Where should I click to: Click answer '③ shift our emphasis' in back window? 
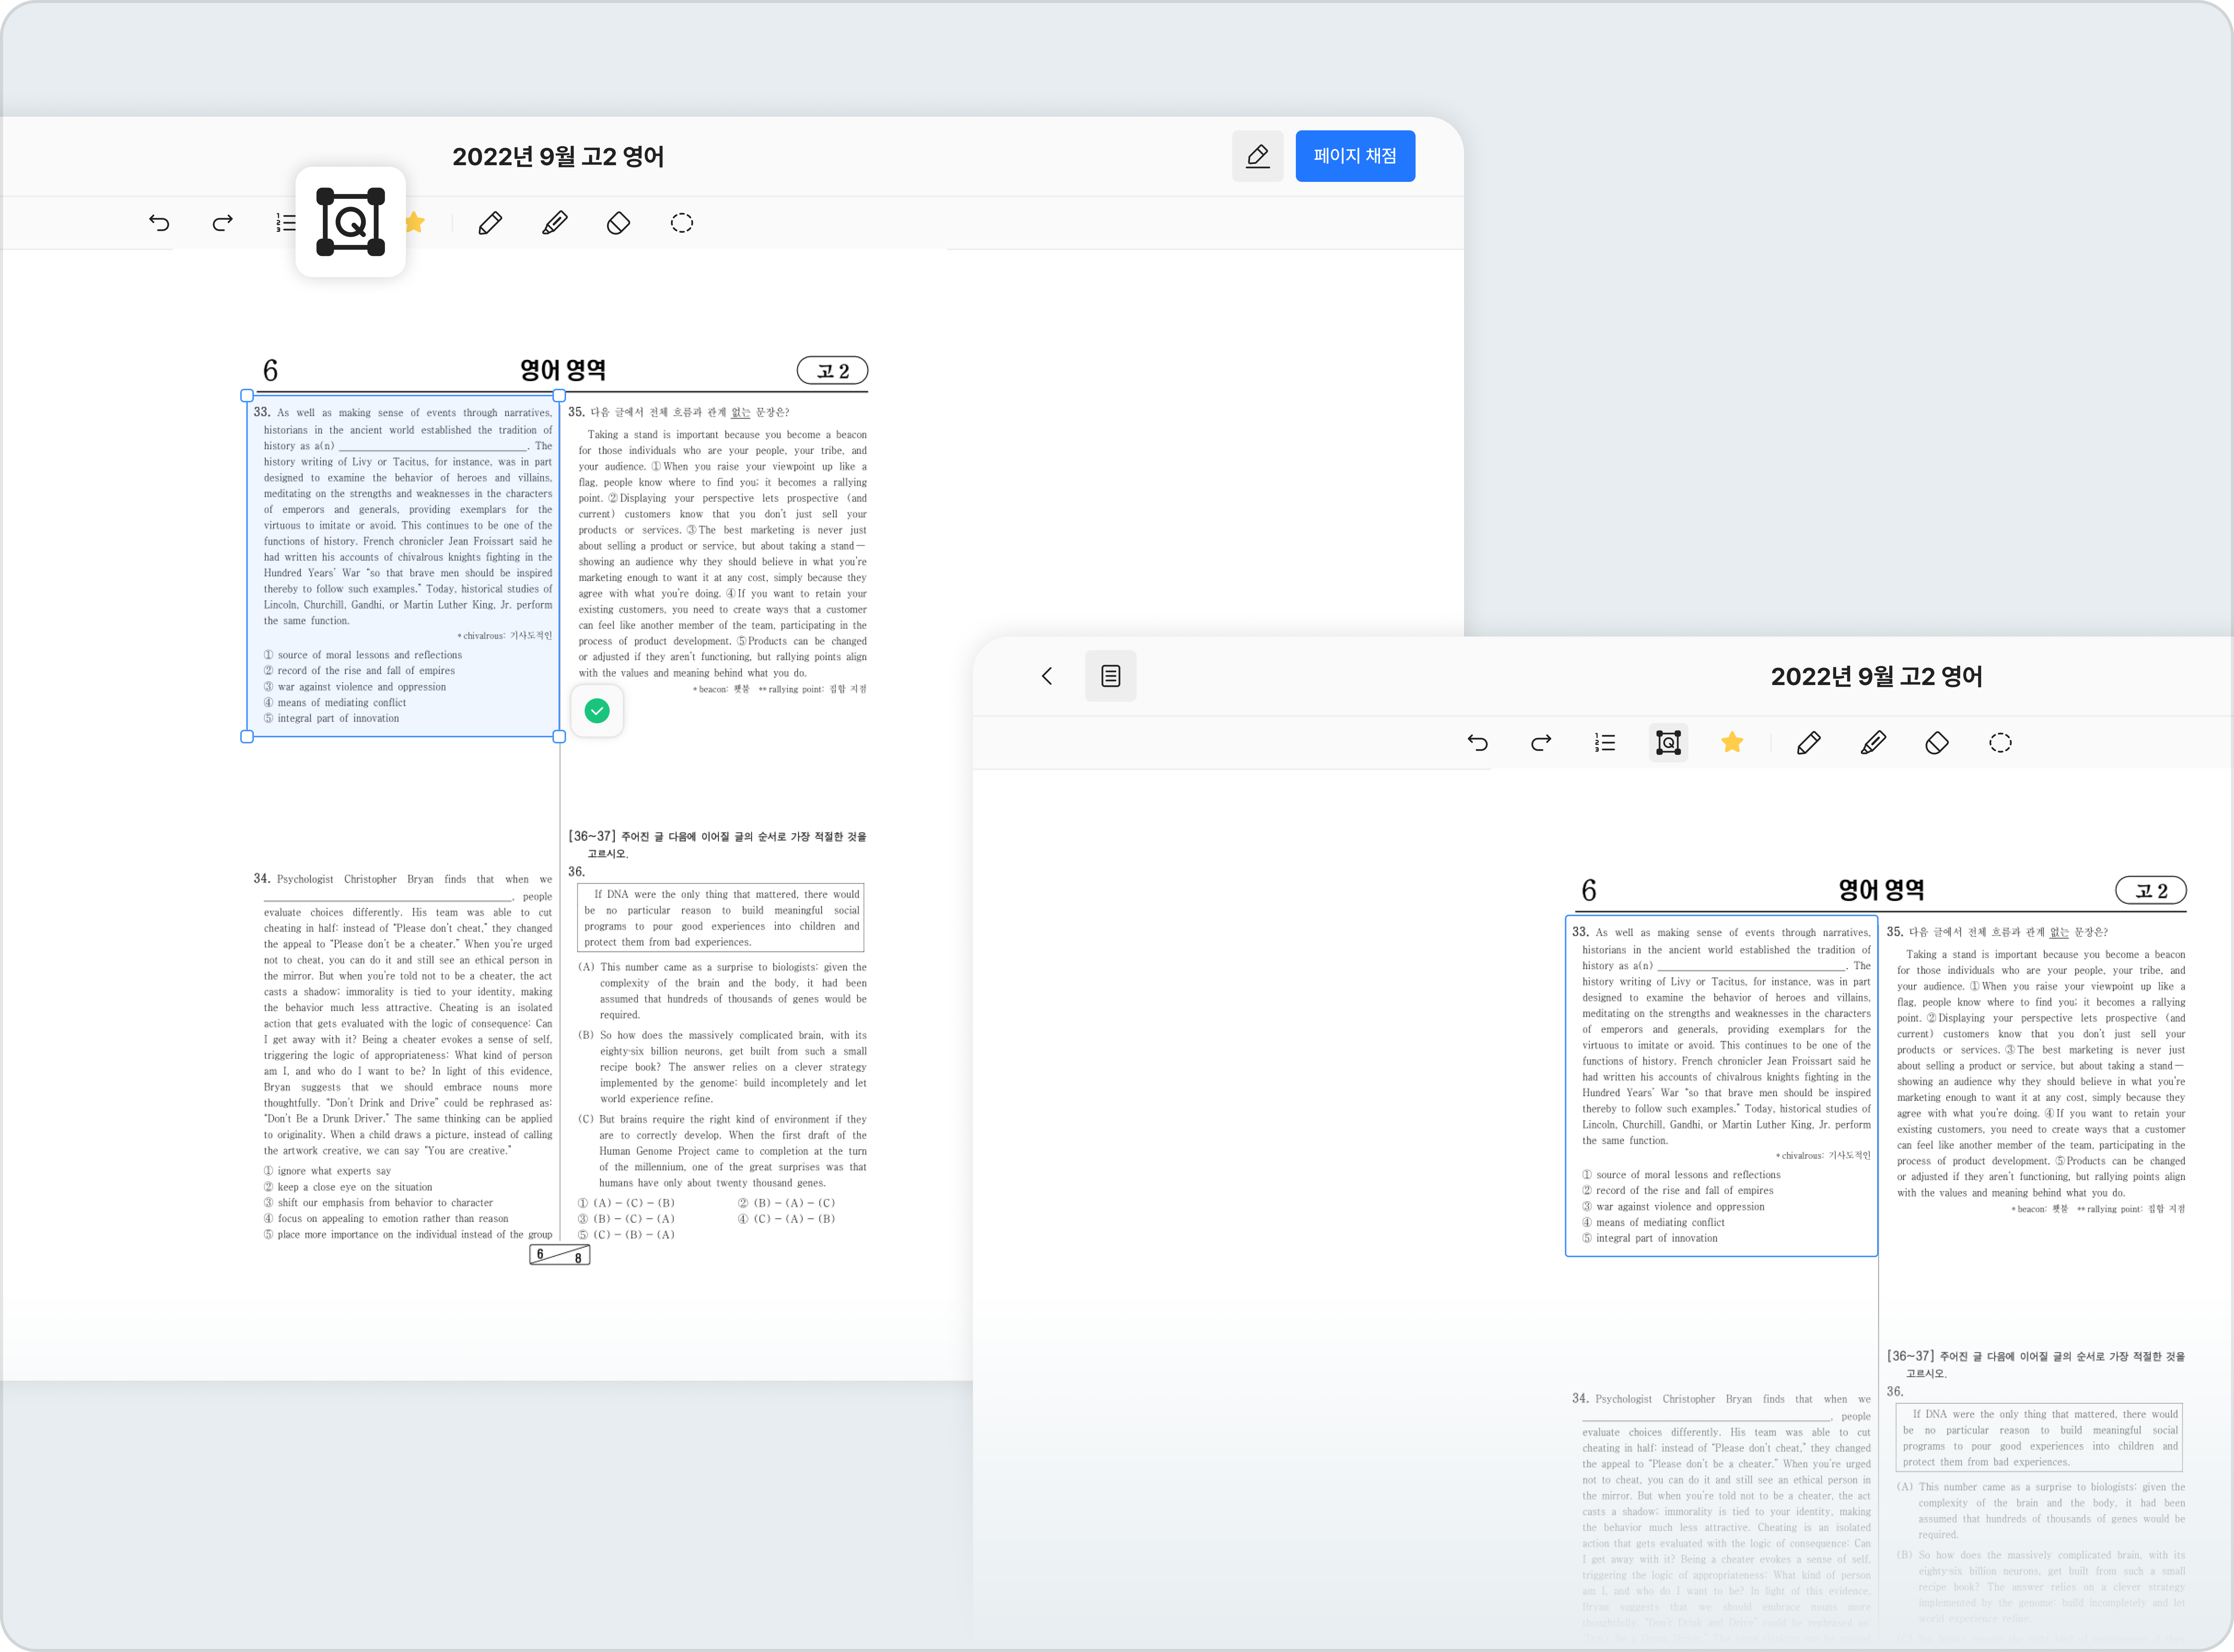tap(378, 1203)
